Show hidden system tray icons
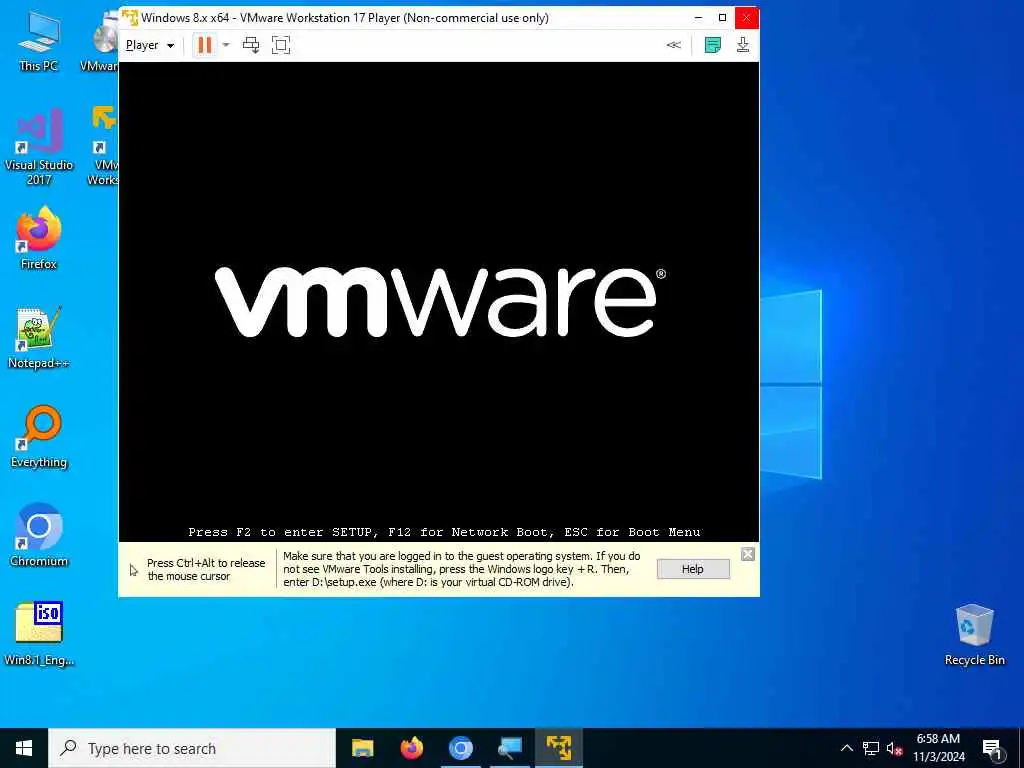Image resolution: width=1024 pixels, height=768 pixels. point(846,748)
